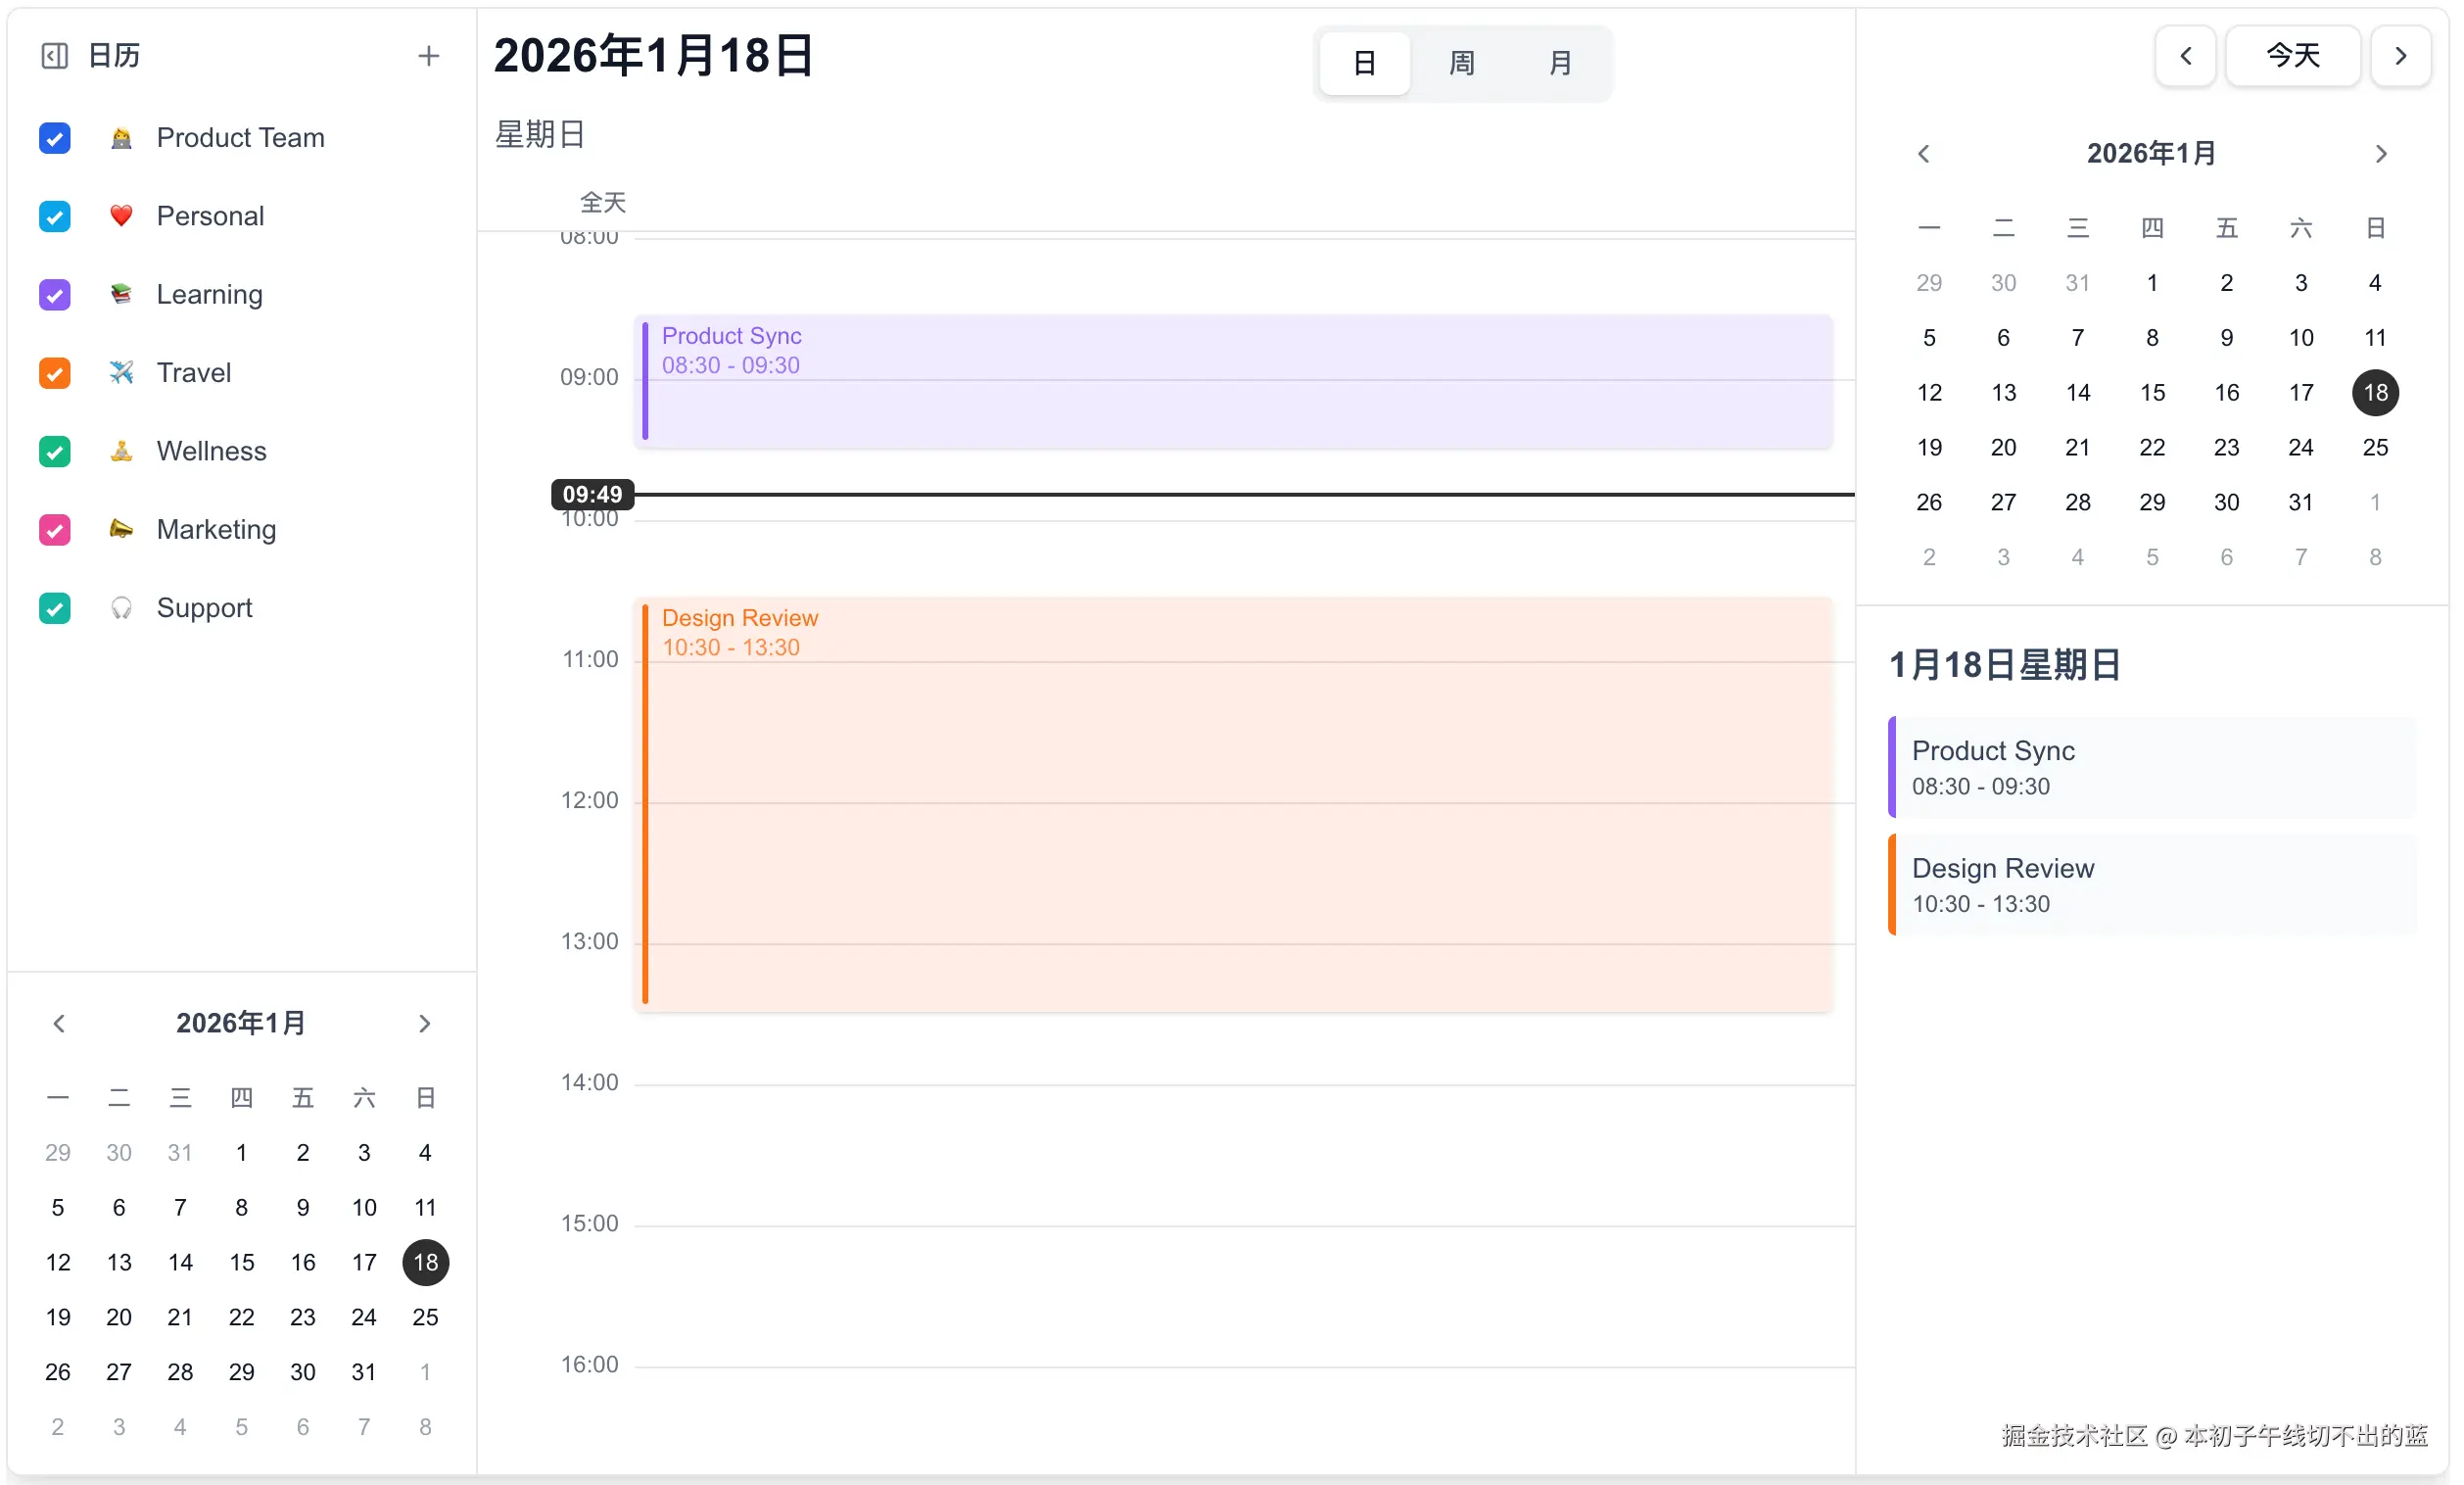2464x1485 pixels.
Task: Next month in left mini calendar
Action: [x=424, y=1023]
